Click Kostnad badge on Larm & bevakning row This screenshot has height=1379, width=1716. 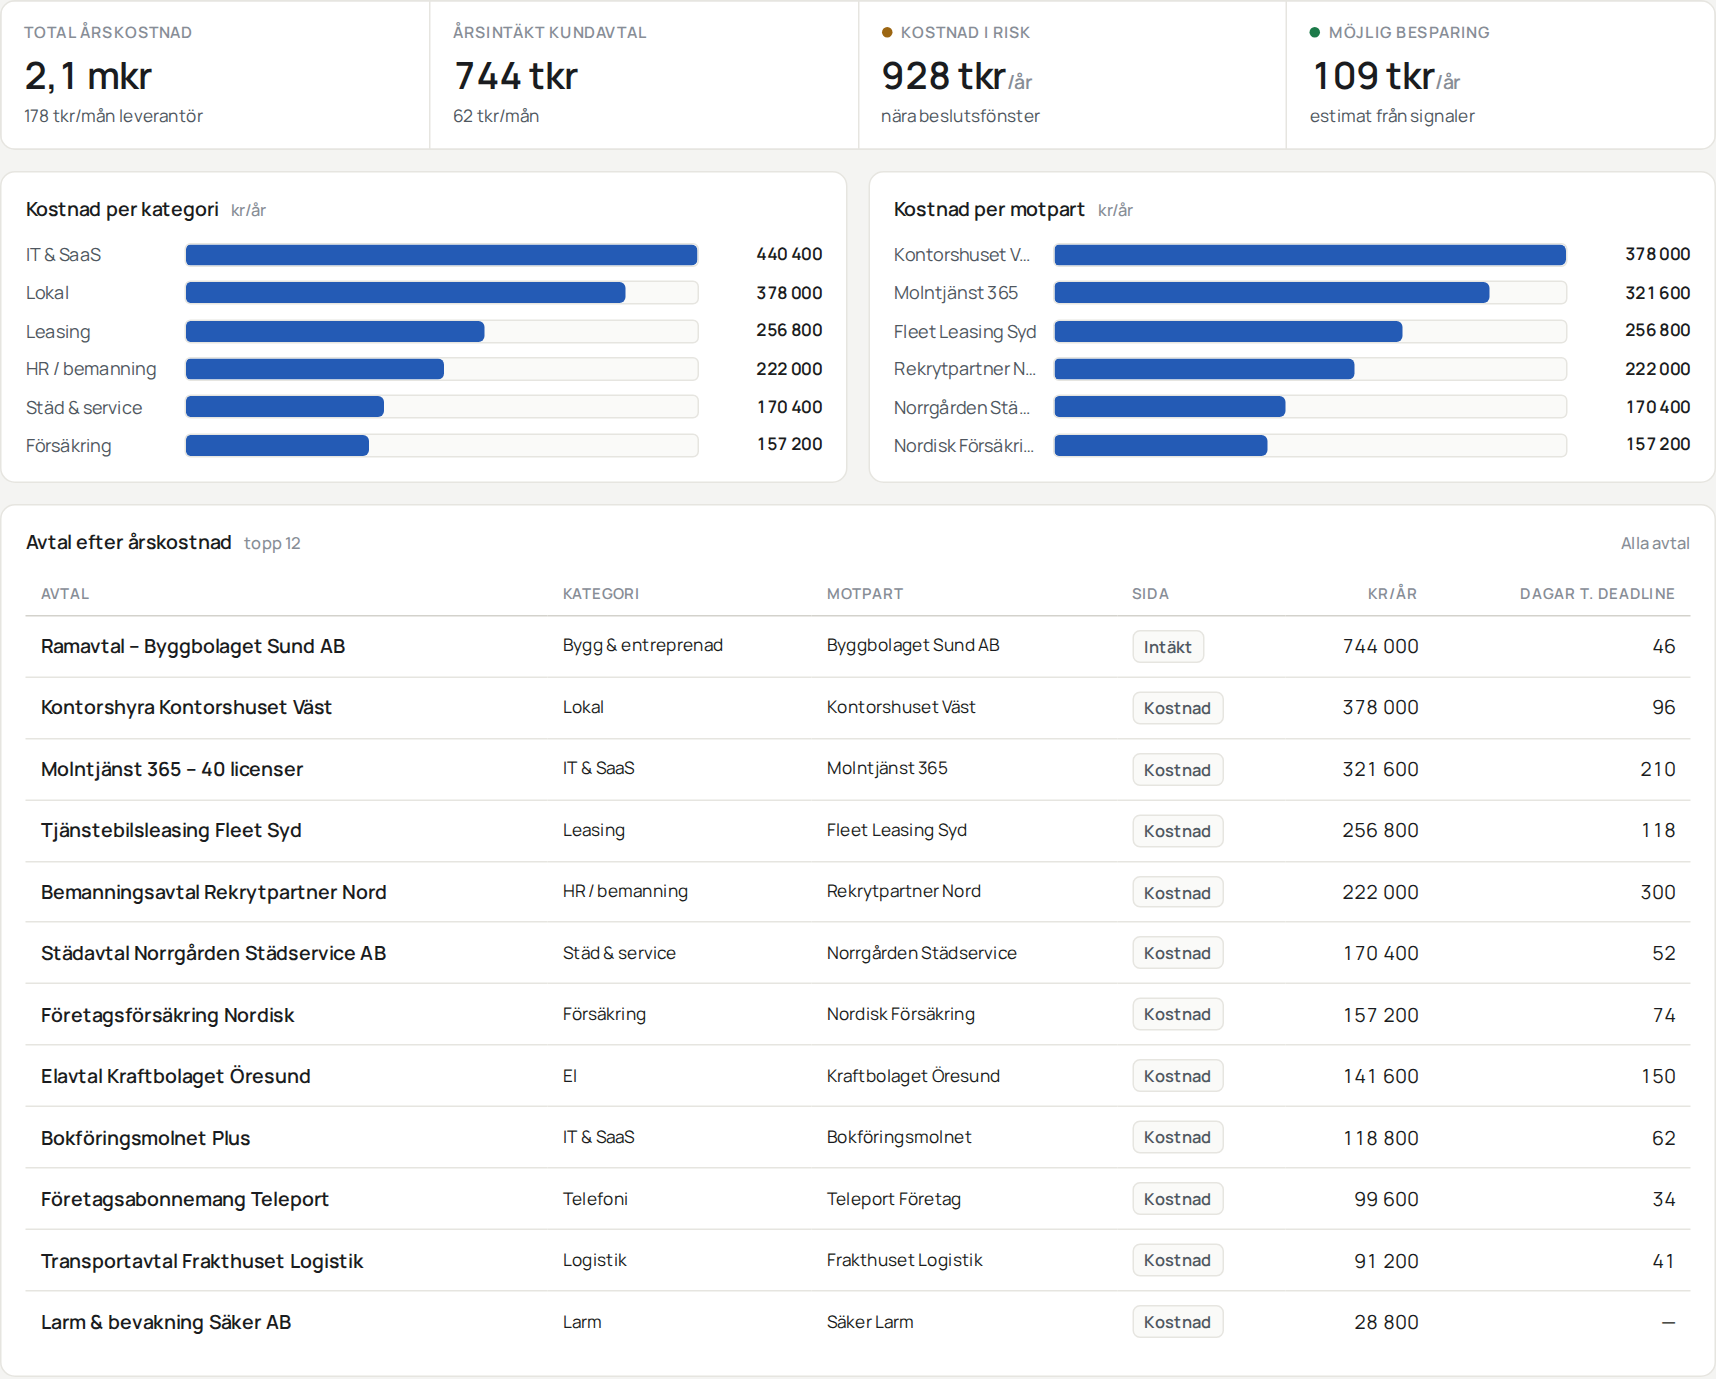coord(1178,1322)
